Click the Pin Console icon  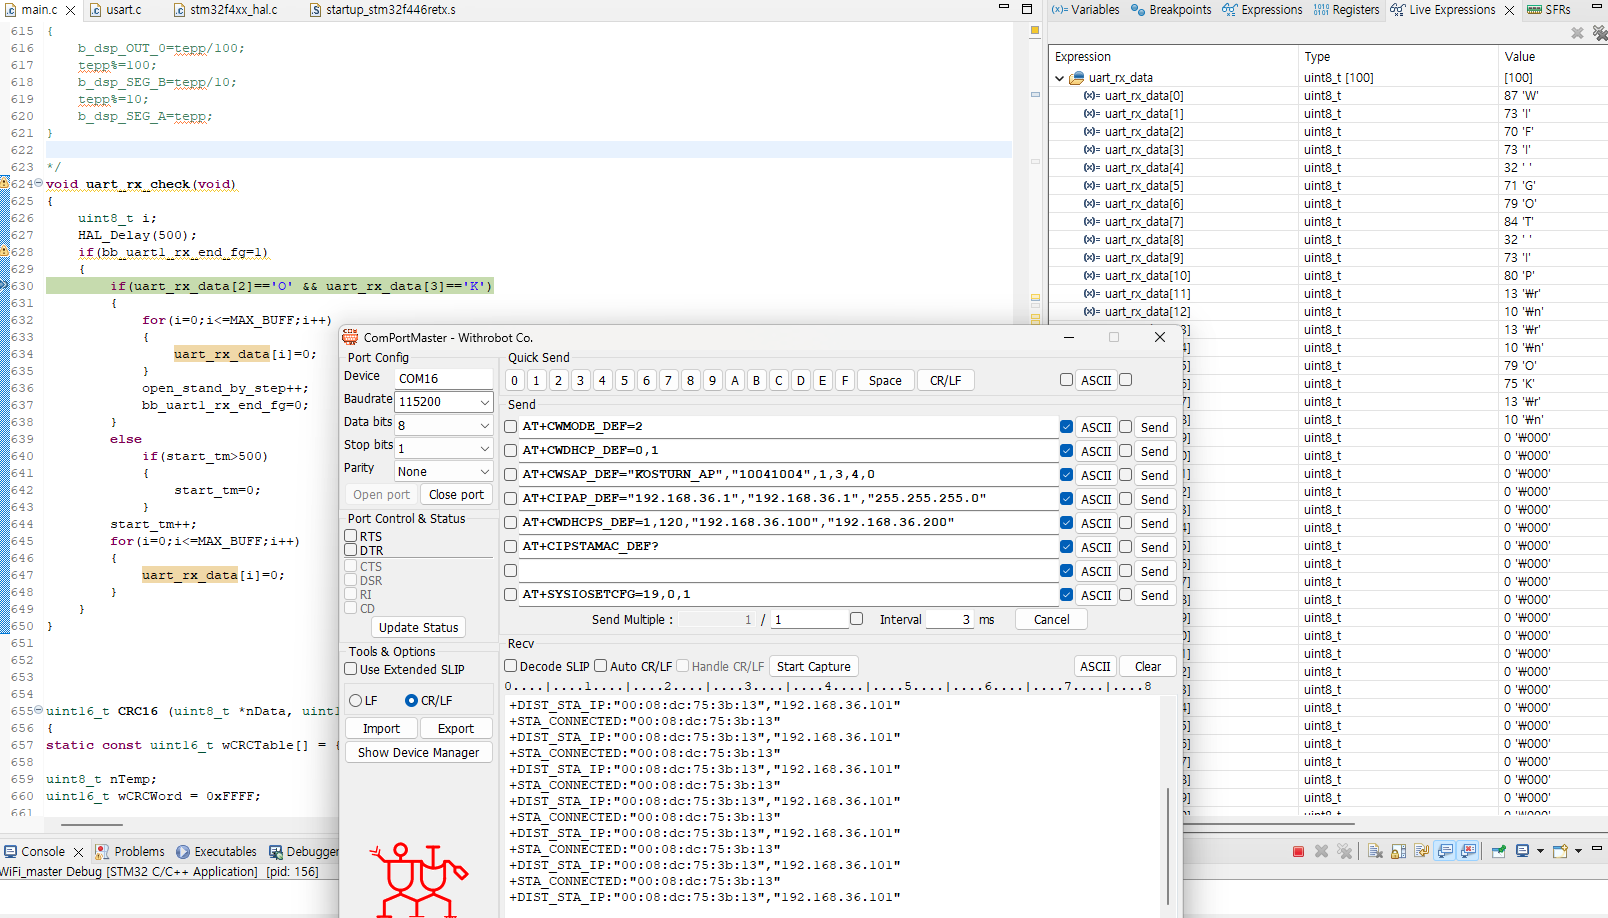[x=1498, y=851]
